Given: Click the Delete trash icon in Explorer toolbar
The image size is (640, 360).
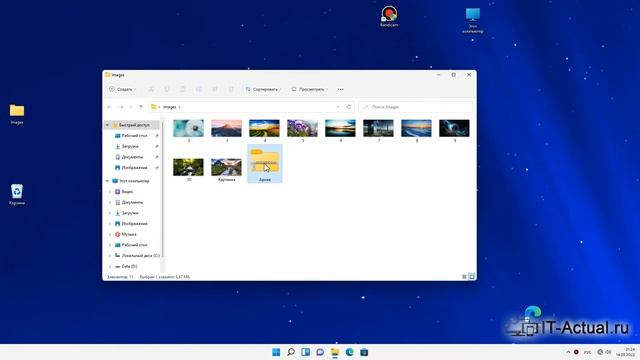Looking at the screenshot, I should point(231,89).
